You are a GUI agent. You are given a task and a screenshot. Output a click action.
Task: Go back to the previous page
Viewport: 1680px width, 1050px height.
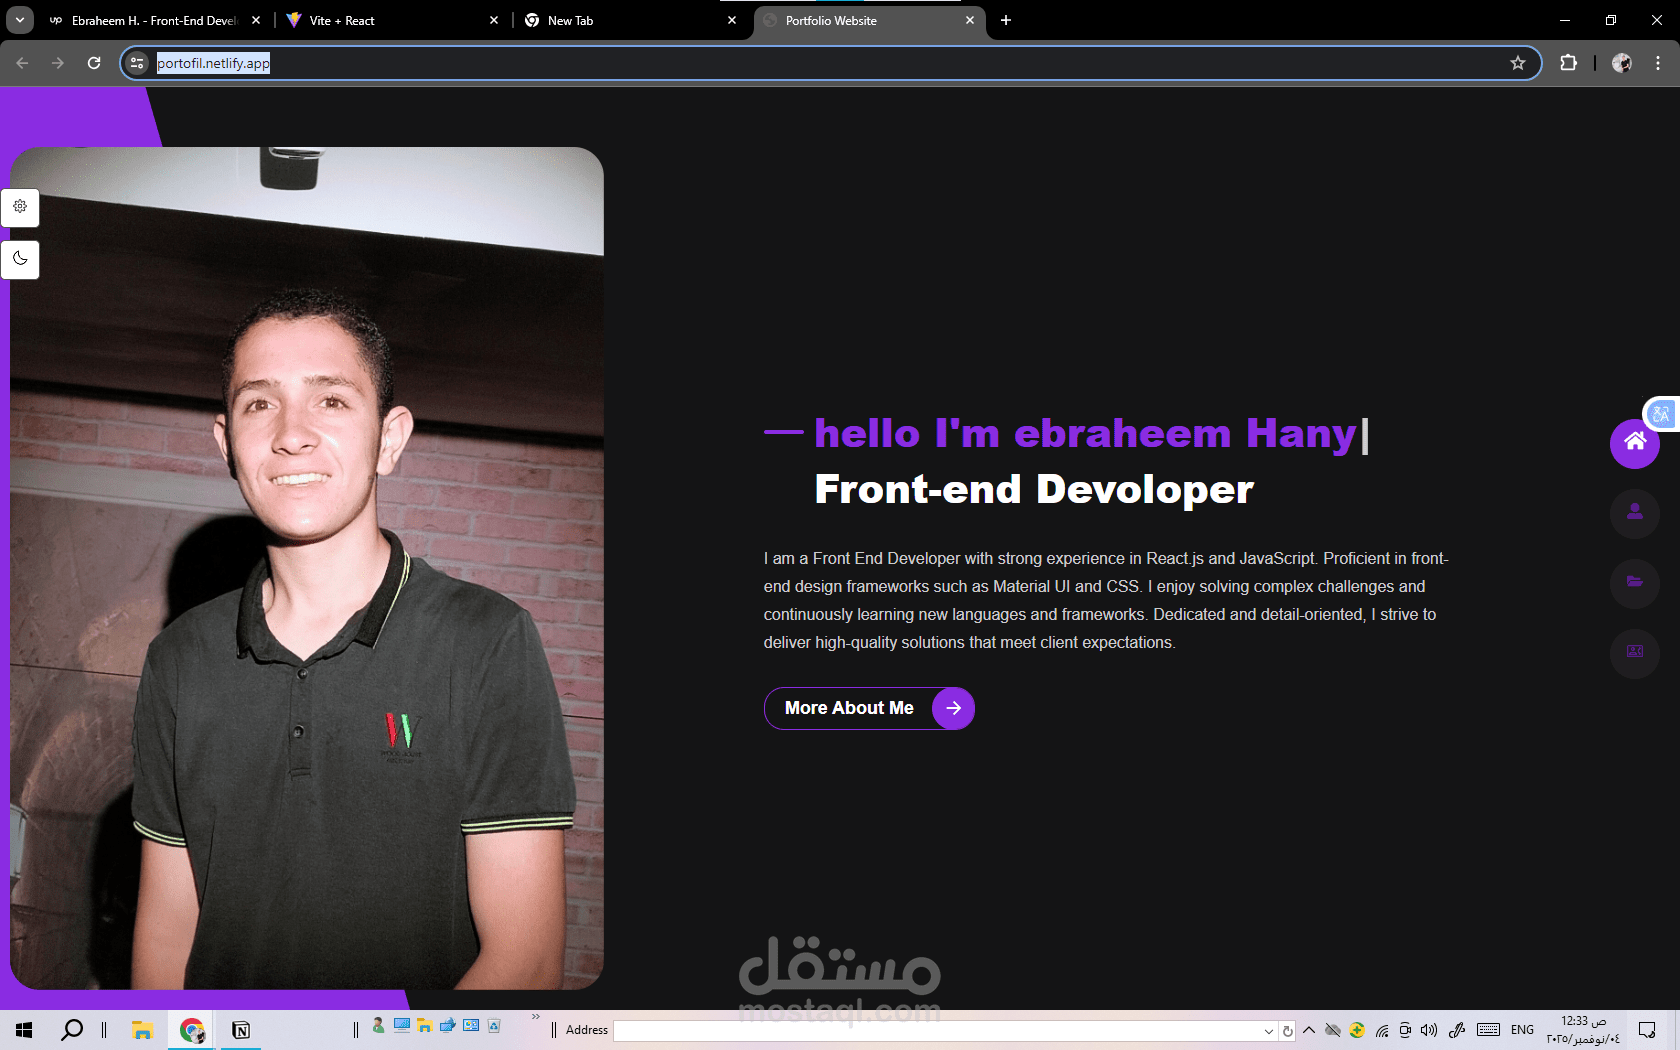(22, 63)
